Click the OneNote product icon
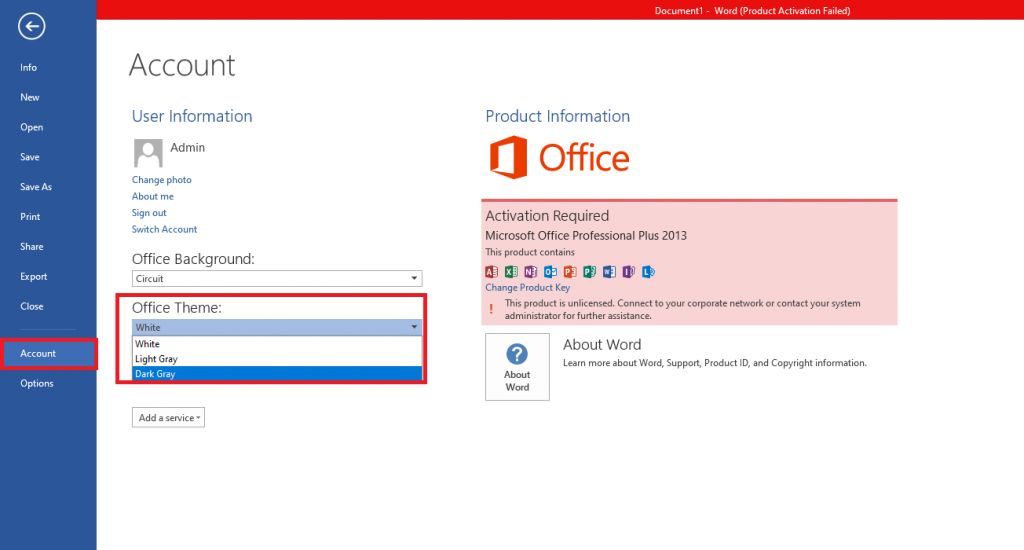The width and height of the screenshot is (1024, 550). click(x=531, y=272)
